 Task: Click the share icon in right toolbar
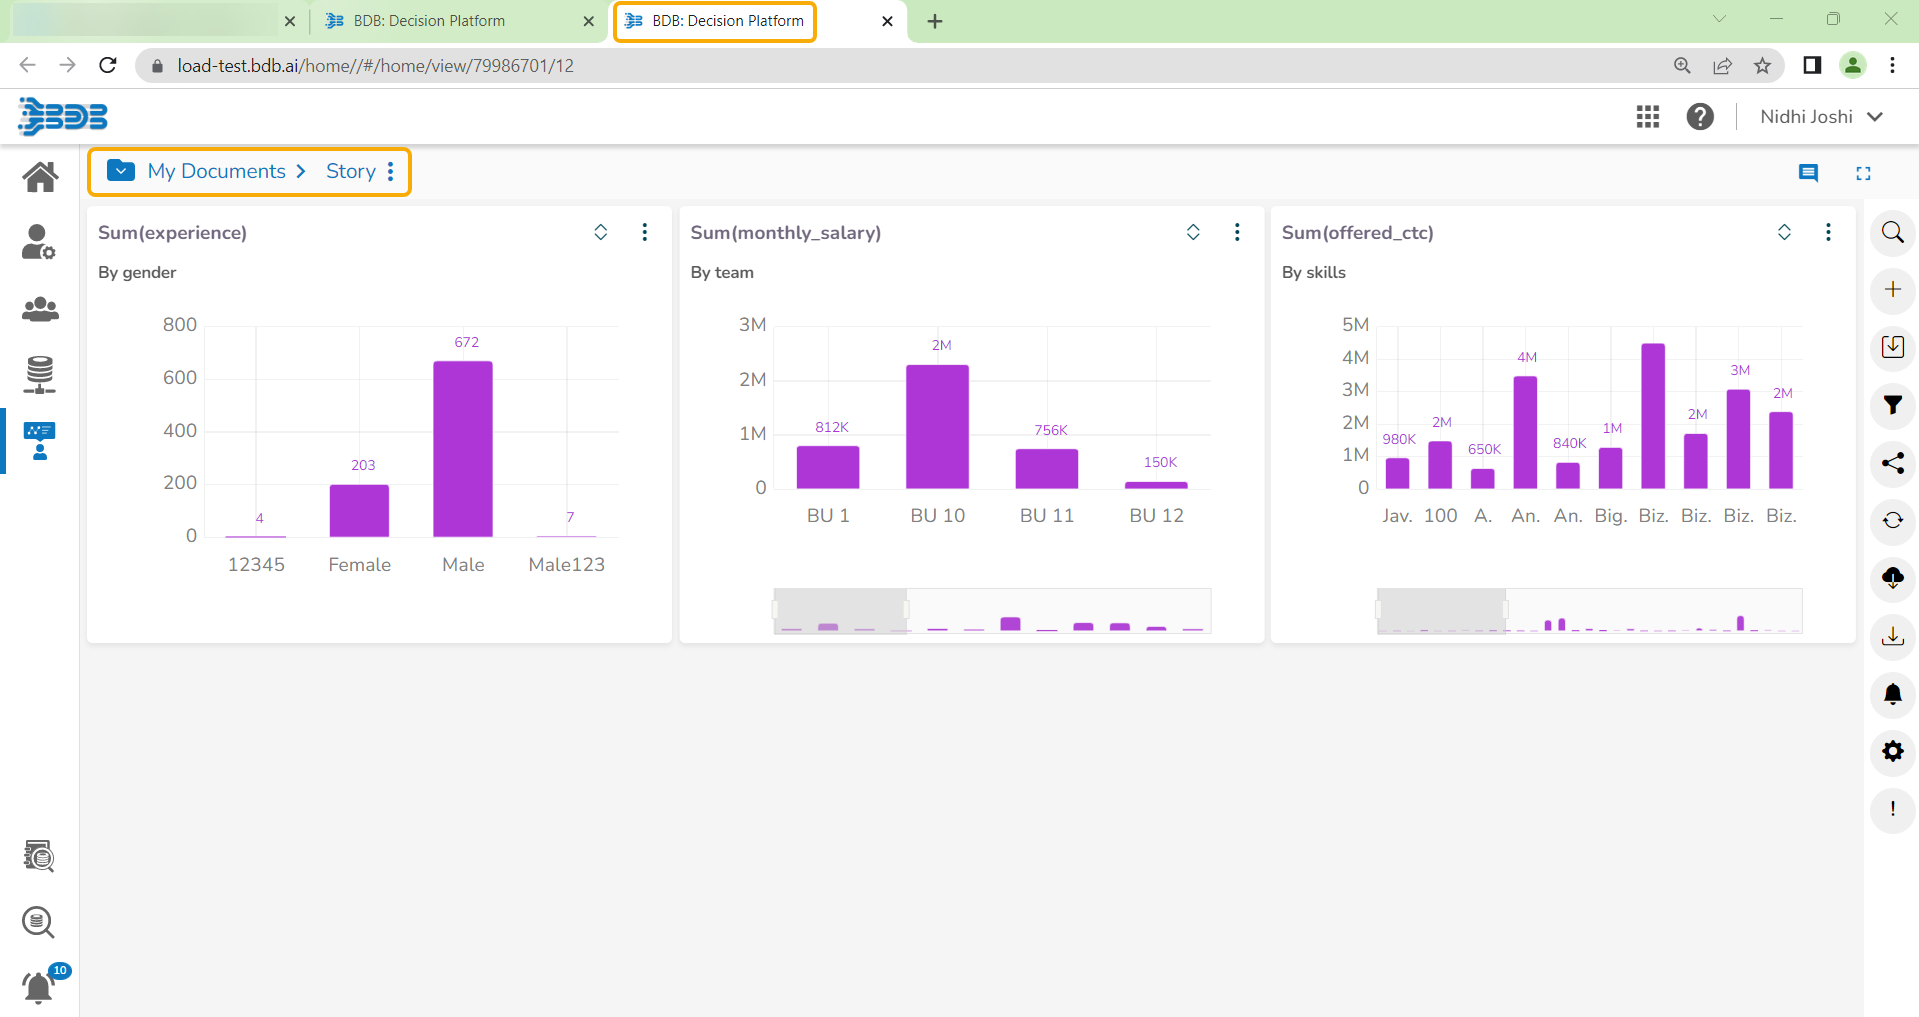tap(1892, 463)
